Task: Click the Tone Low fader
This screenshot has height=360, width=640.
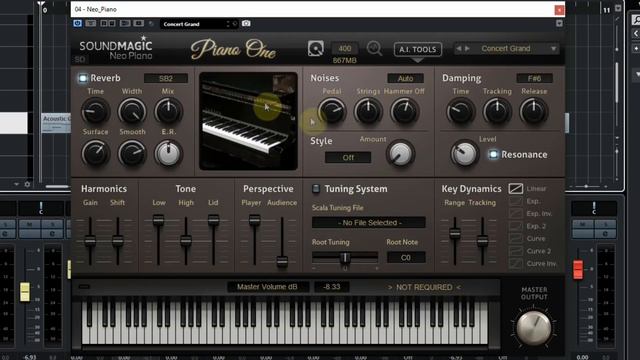Action: click(x=158, y=220)
